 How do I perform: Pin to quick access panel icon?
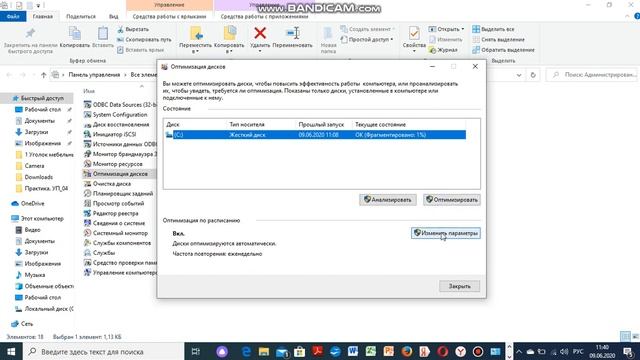30,33
